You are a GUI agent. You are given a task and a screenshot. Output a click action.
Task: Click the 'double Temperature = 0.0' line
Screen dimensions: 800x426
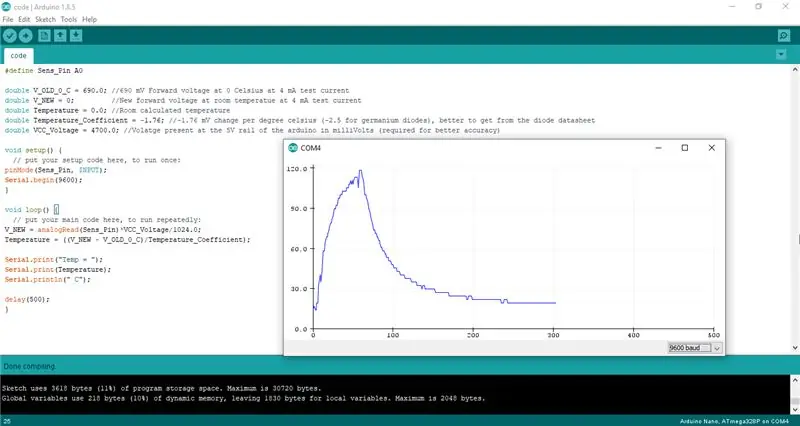coord(117,110)
